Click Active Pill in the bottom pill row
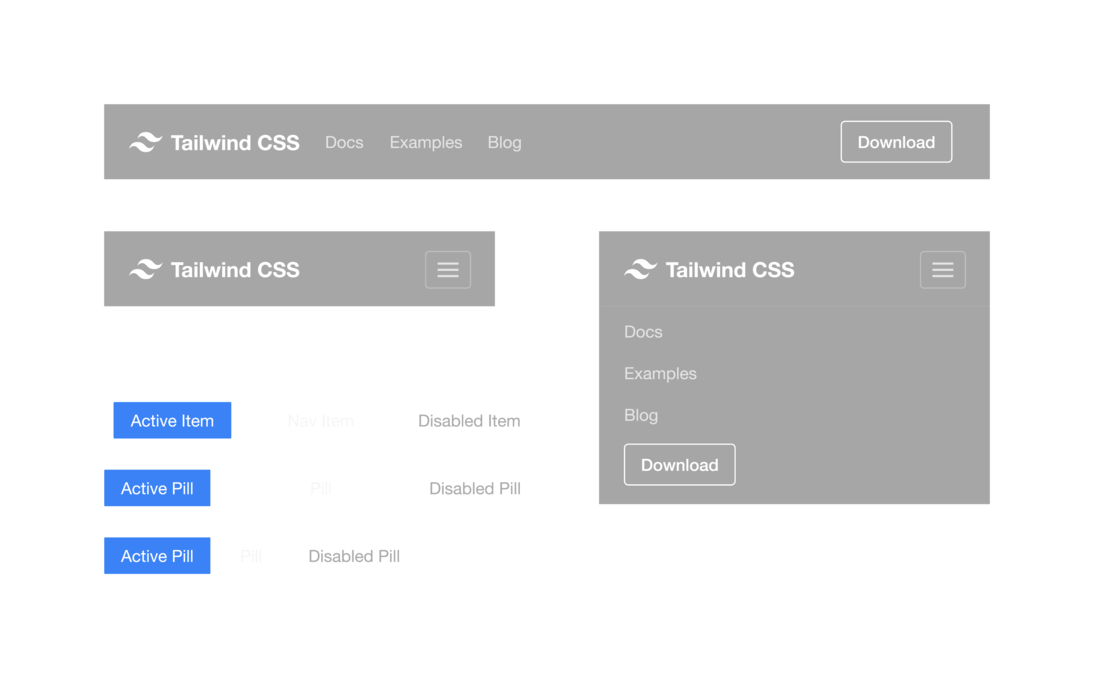The height and width of the screenshot is (678, 1094). tap(157, 556)
